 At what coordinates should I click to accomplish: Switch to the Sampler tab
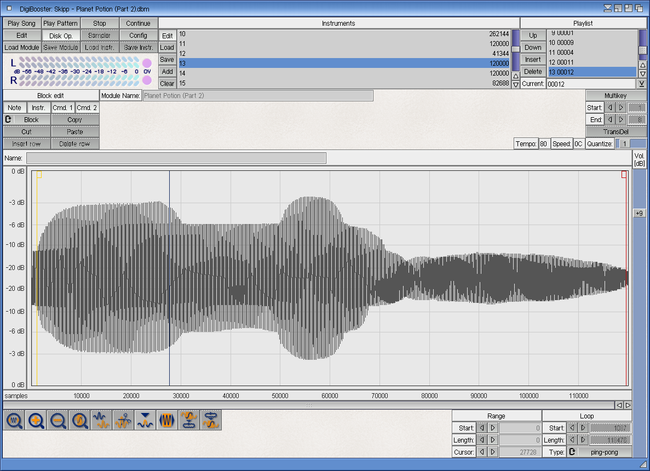coord(99,35)
